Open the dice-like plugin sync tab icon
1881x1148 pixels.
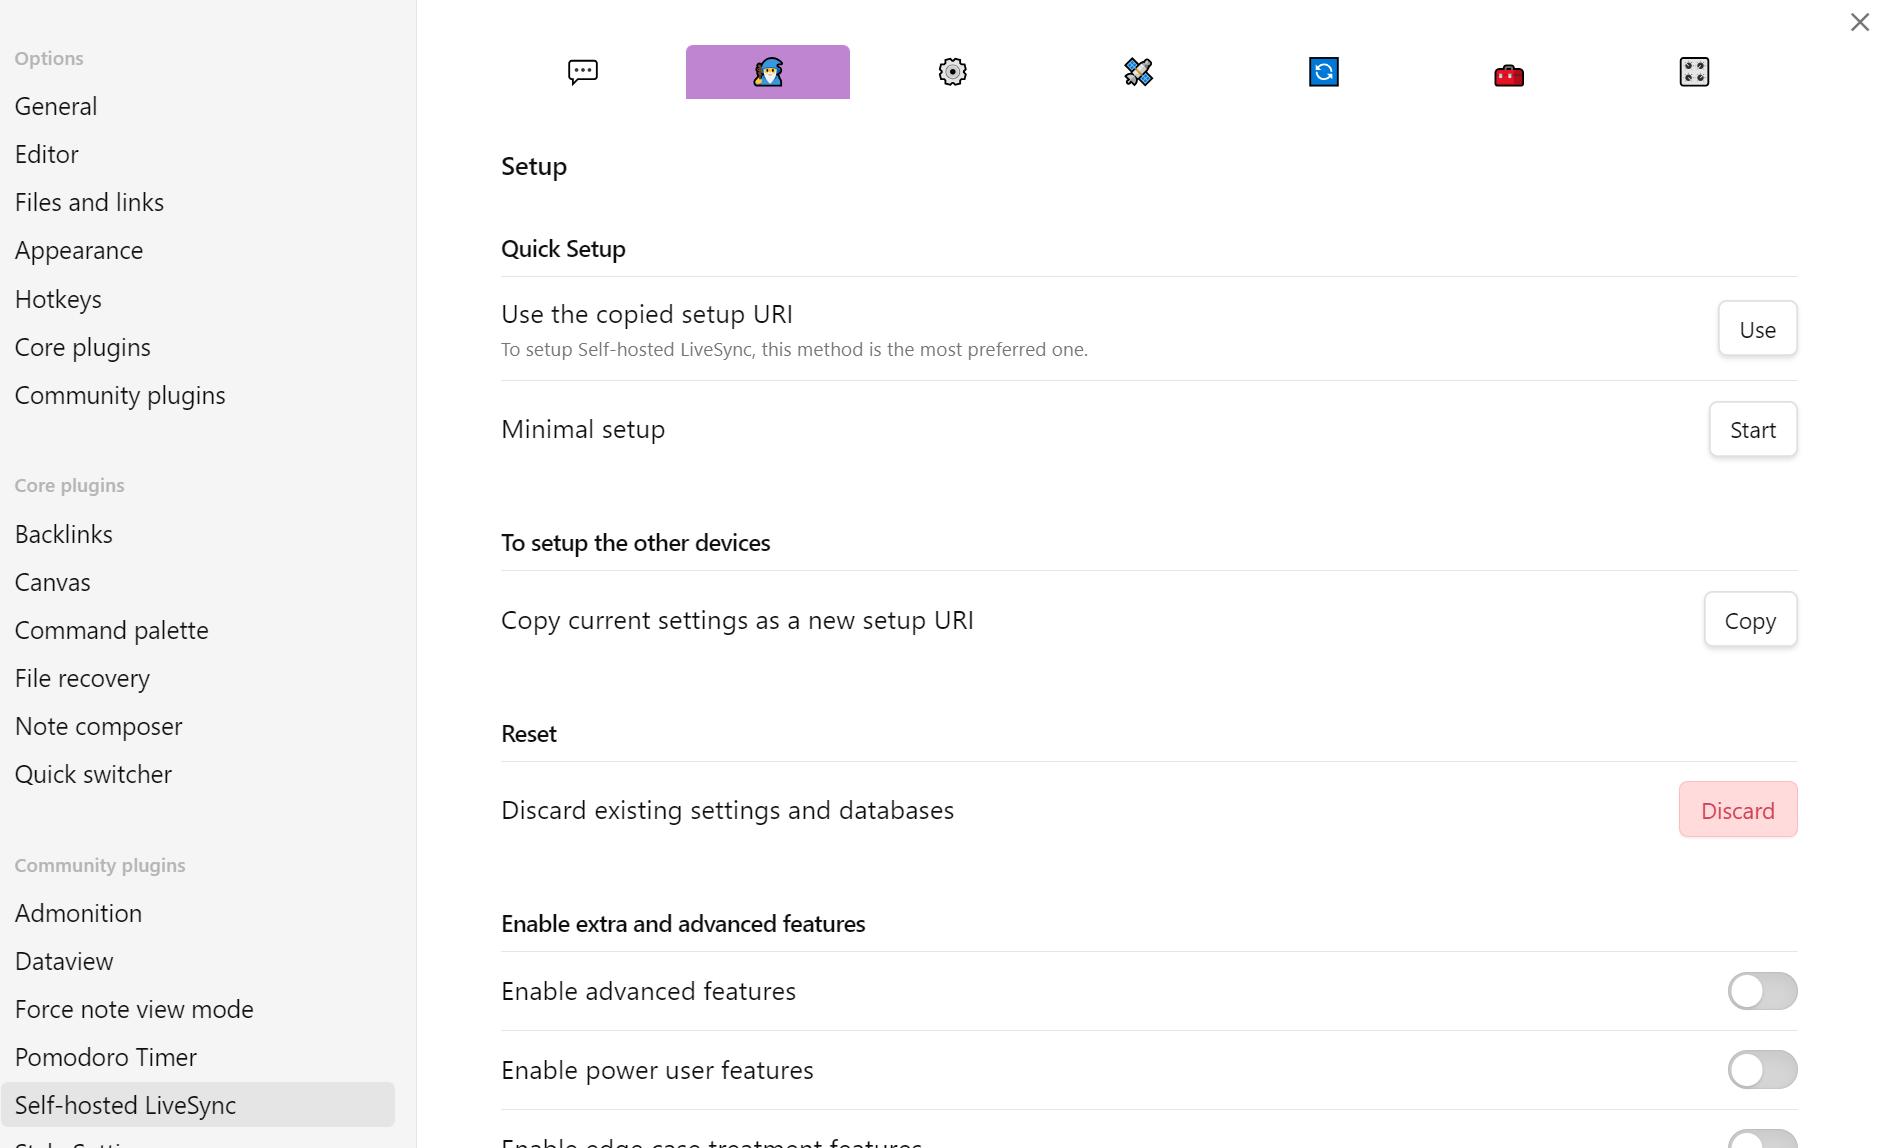1694,72
